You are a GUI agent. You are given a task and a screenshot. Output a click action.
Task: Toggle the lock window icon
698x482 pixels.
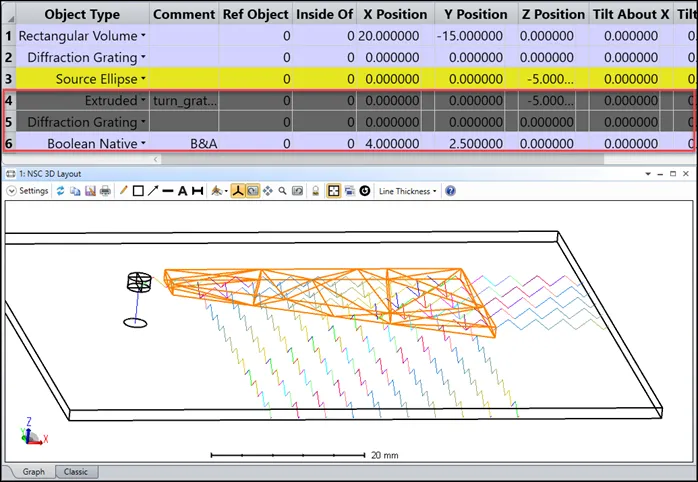315,191
